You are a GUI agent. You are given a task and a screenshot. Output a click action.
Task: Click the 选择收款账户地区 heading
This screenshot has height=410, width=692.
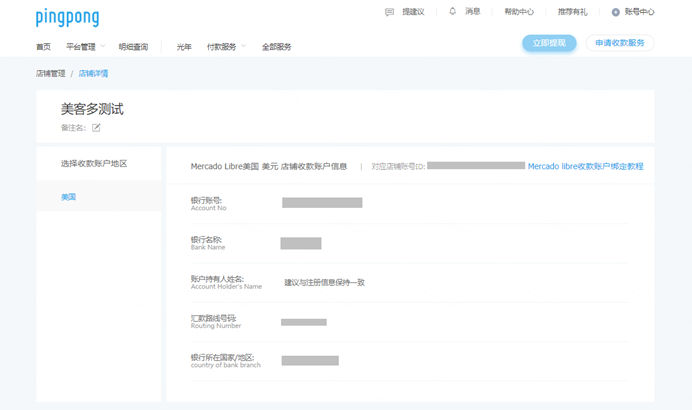tap(94, 164)
